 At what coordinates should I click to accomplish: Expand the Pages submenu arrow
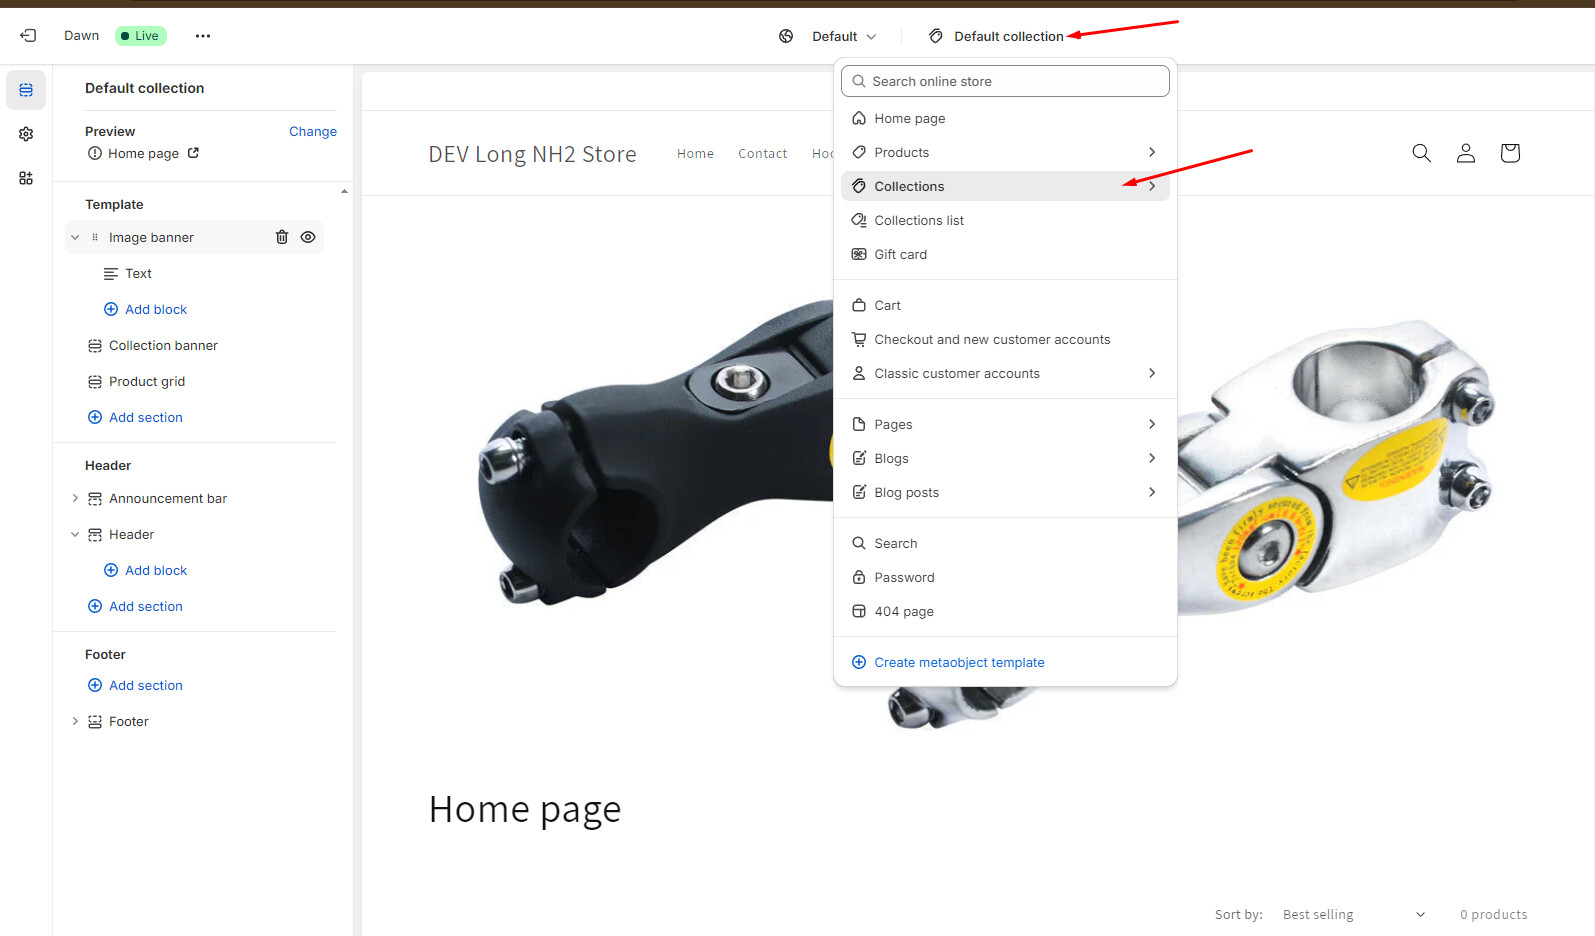point(1152,424)
